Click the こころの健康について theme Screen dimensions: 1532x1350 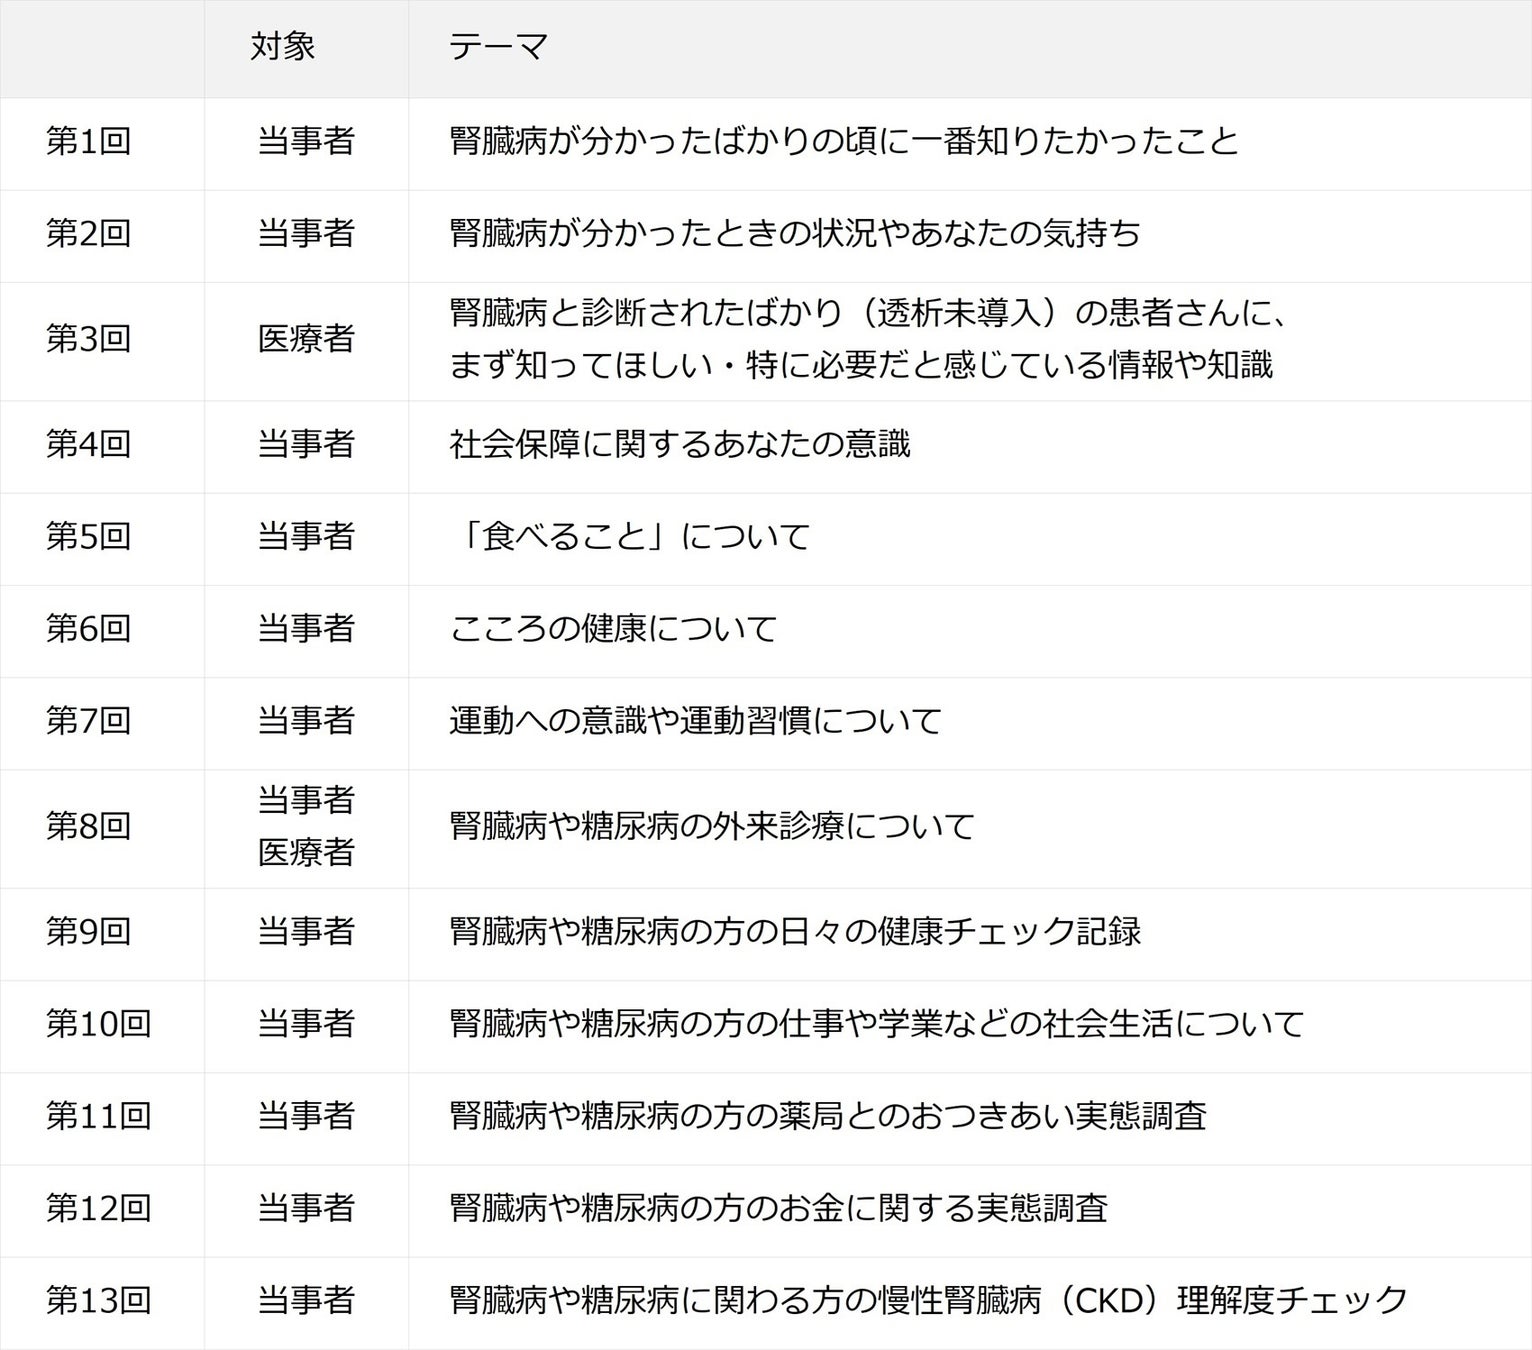tap(613, 629)
